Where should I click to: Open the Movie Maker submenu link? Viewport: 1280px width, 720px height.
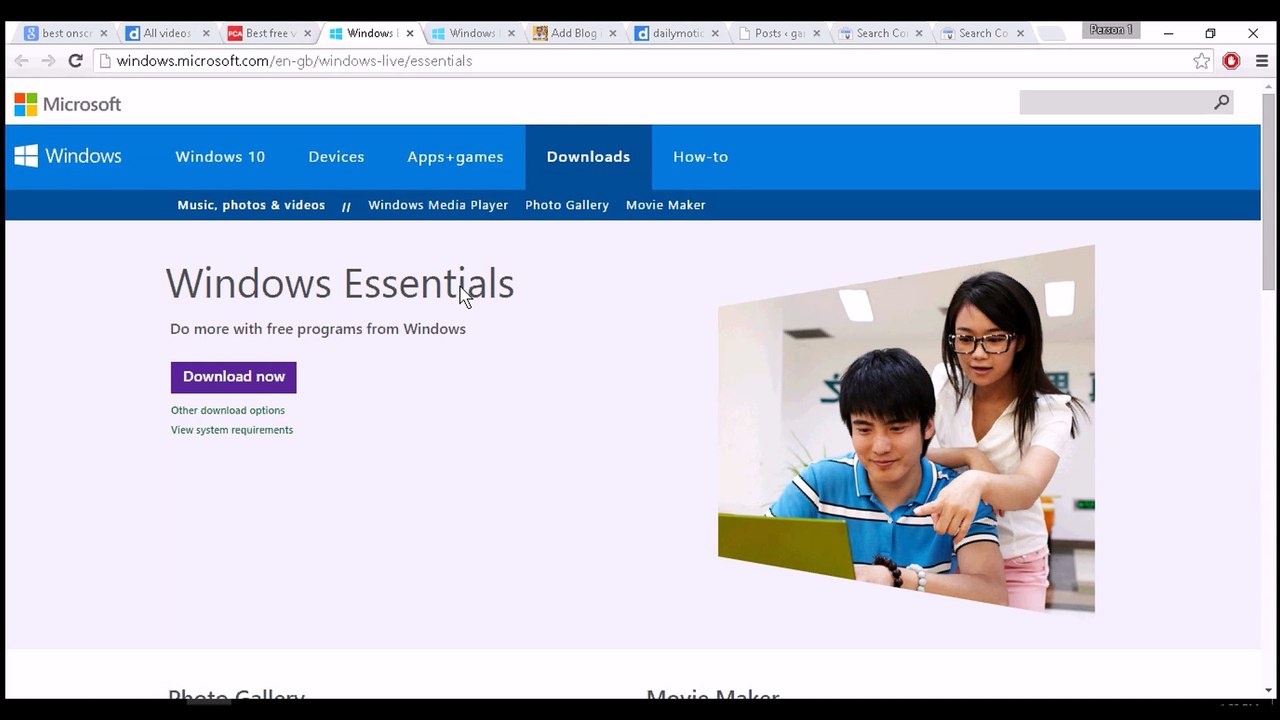tap(666, 205)
